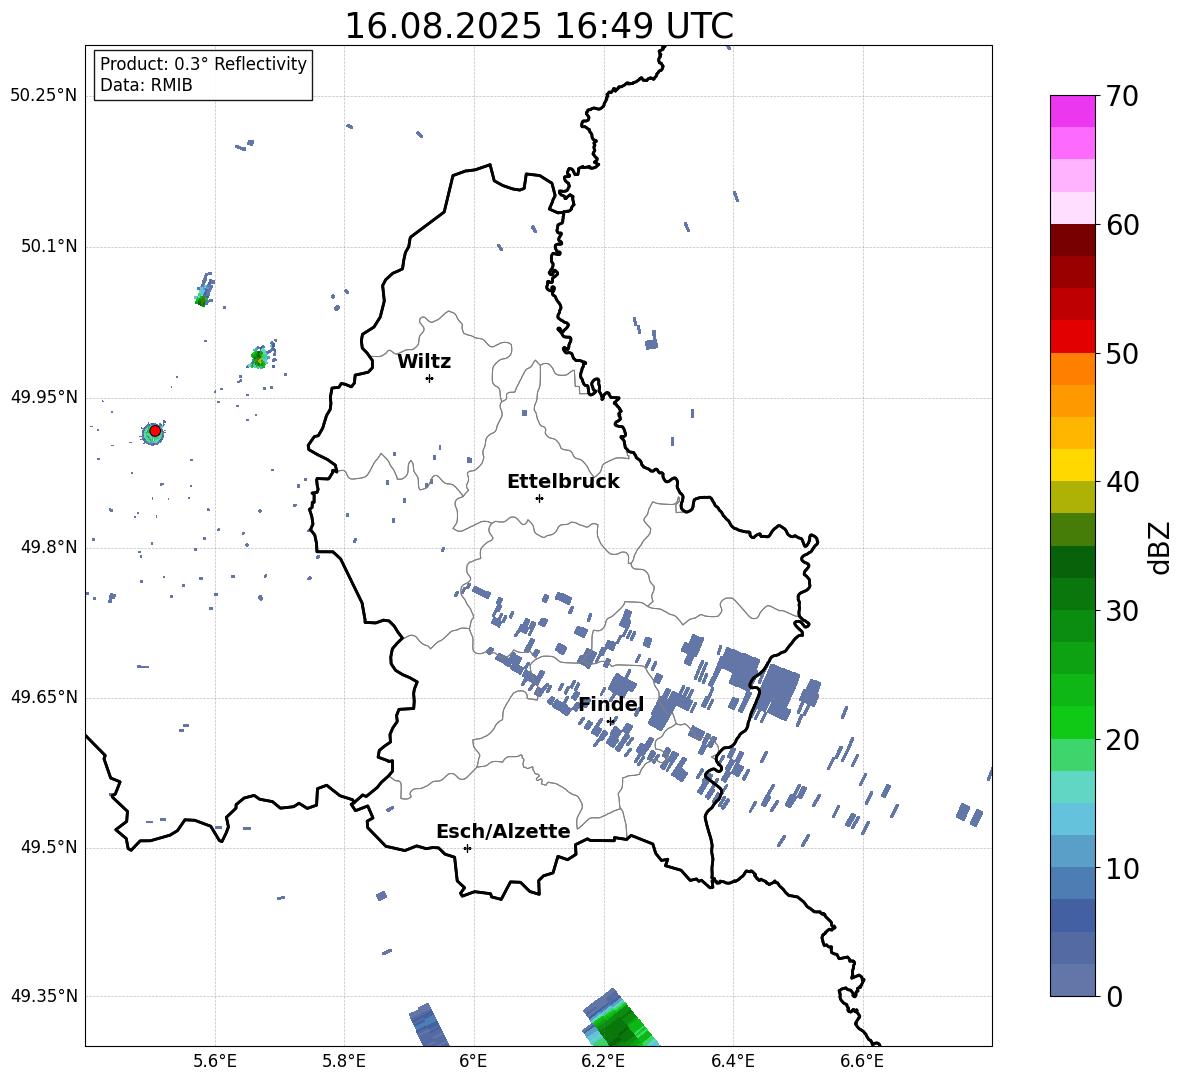Viewport: 1184px width, 1081px height.
Task: Click the 10 value on colorbar
Action: click(x=1122, y=868)
